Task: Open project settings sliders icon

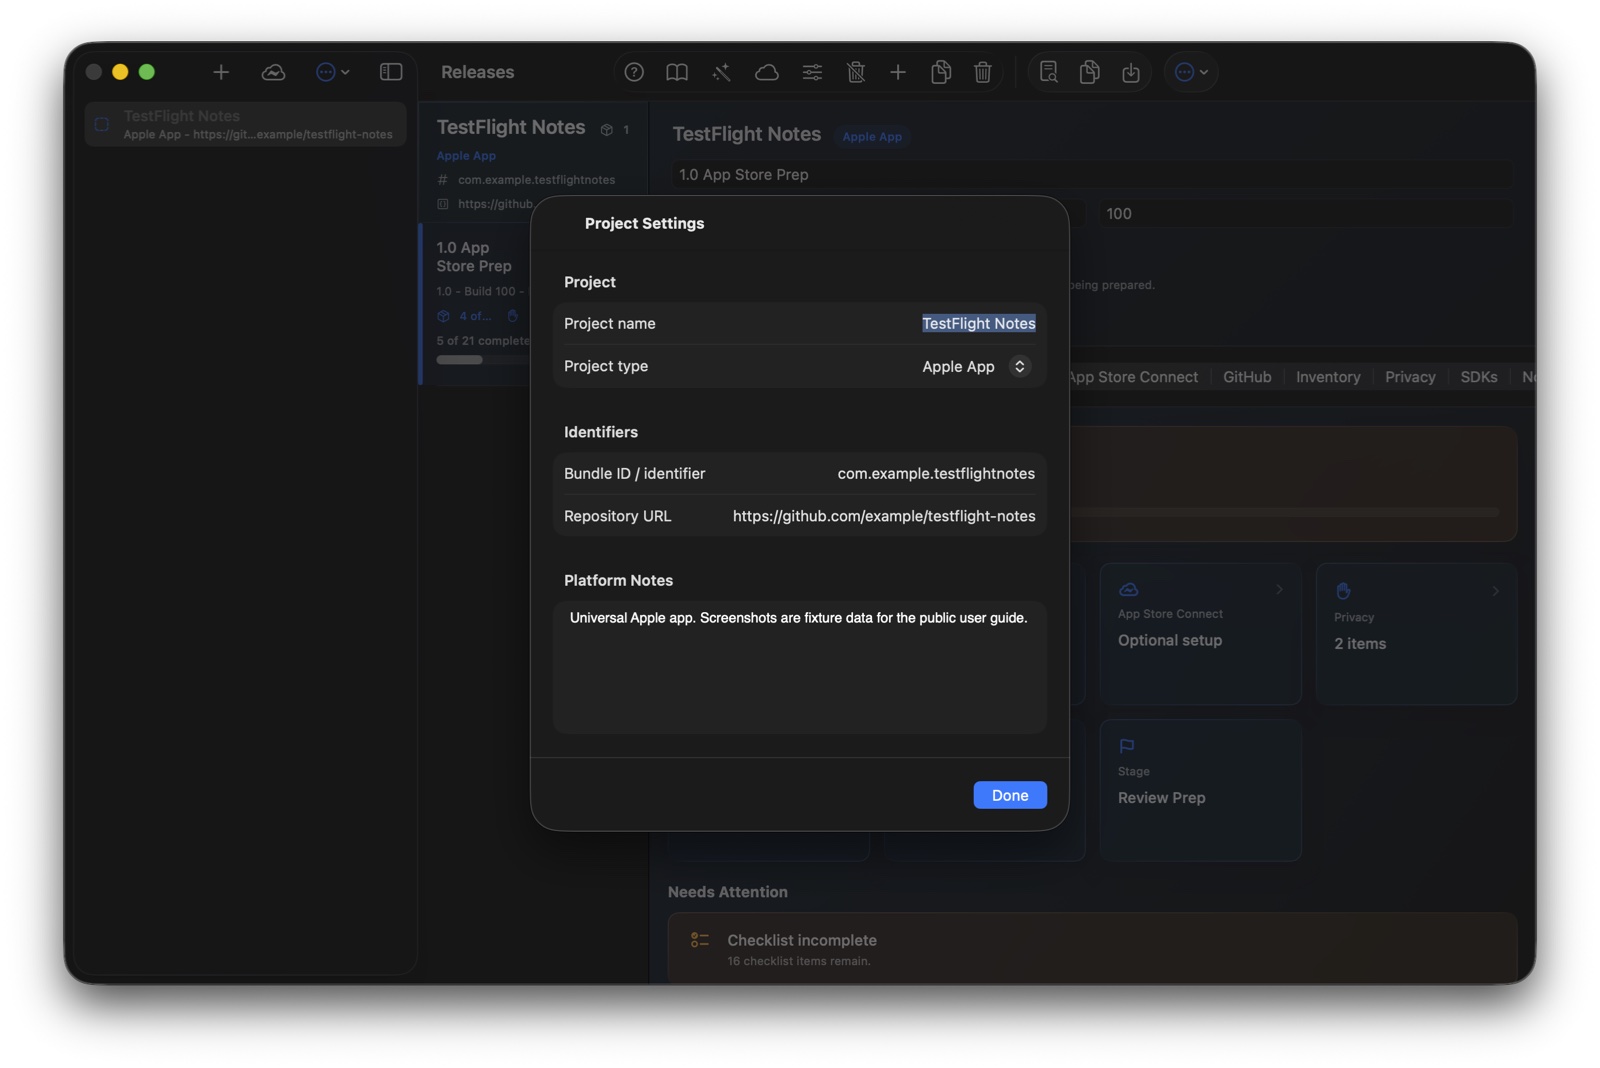Action: pyautogui.click(x=812, y=72)
